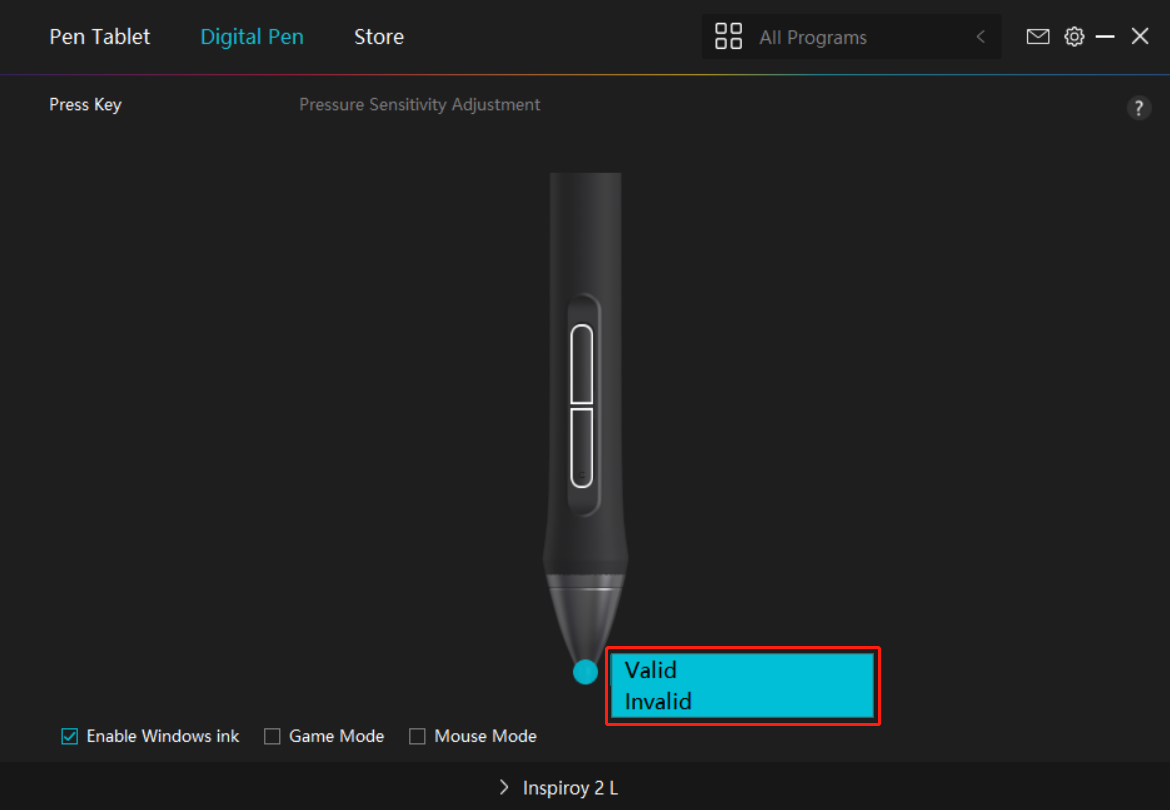
Task: Choose Invalid in the nib menu
Action: tap(658, 701)
